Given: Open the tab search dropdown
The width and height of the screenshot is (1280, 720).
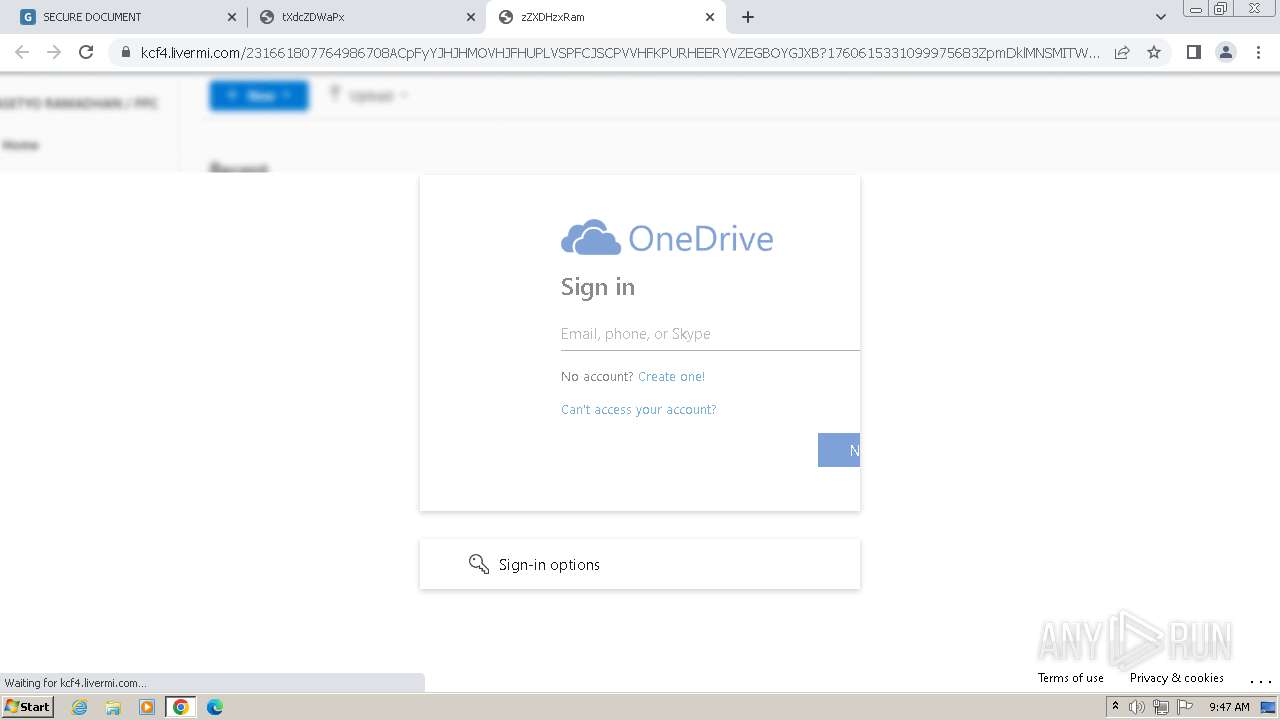Looking at the screenshot, I should tap(1161, 17).
